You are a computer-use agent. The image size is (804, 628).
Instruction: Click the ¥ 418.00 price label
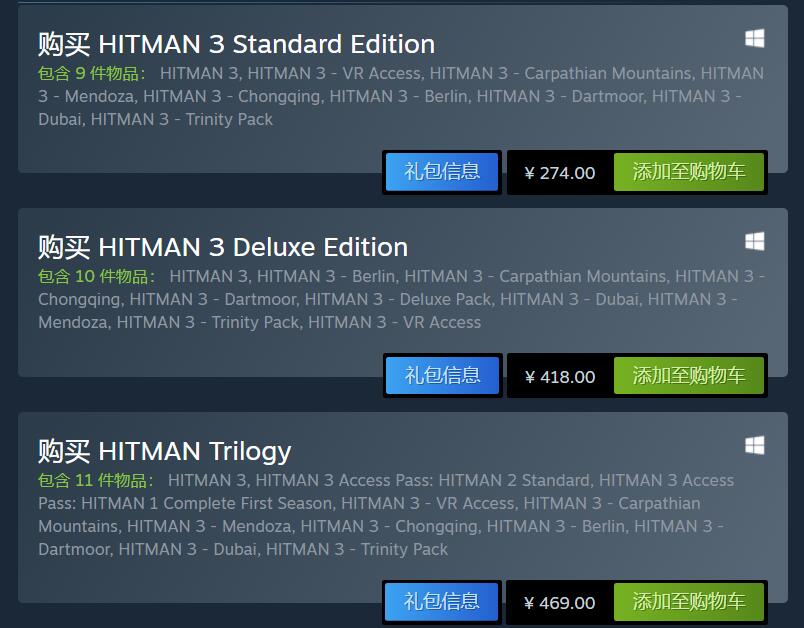(559, 377)
